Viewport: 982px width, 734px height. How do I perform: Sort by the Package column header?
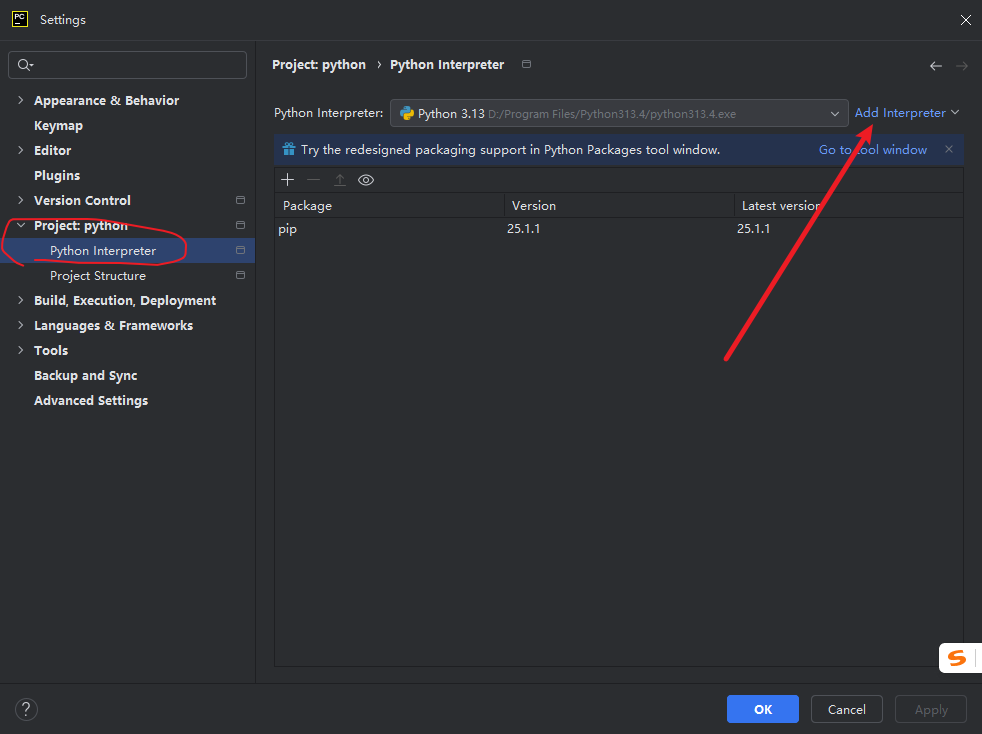(389, 205)
